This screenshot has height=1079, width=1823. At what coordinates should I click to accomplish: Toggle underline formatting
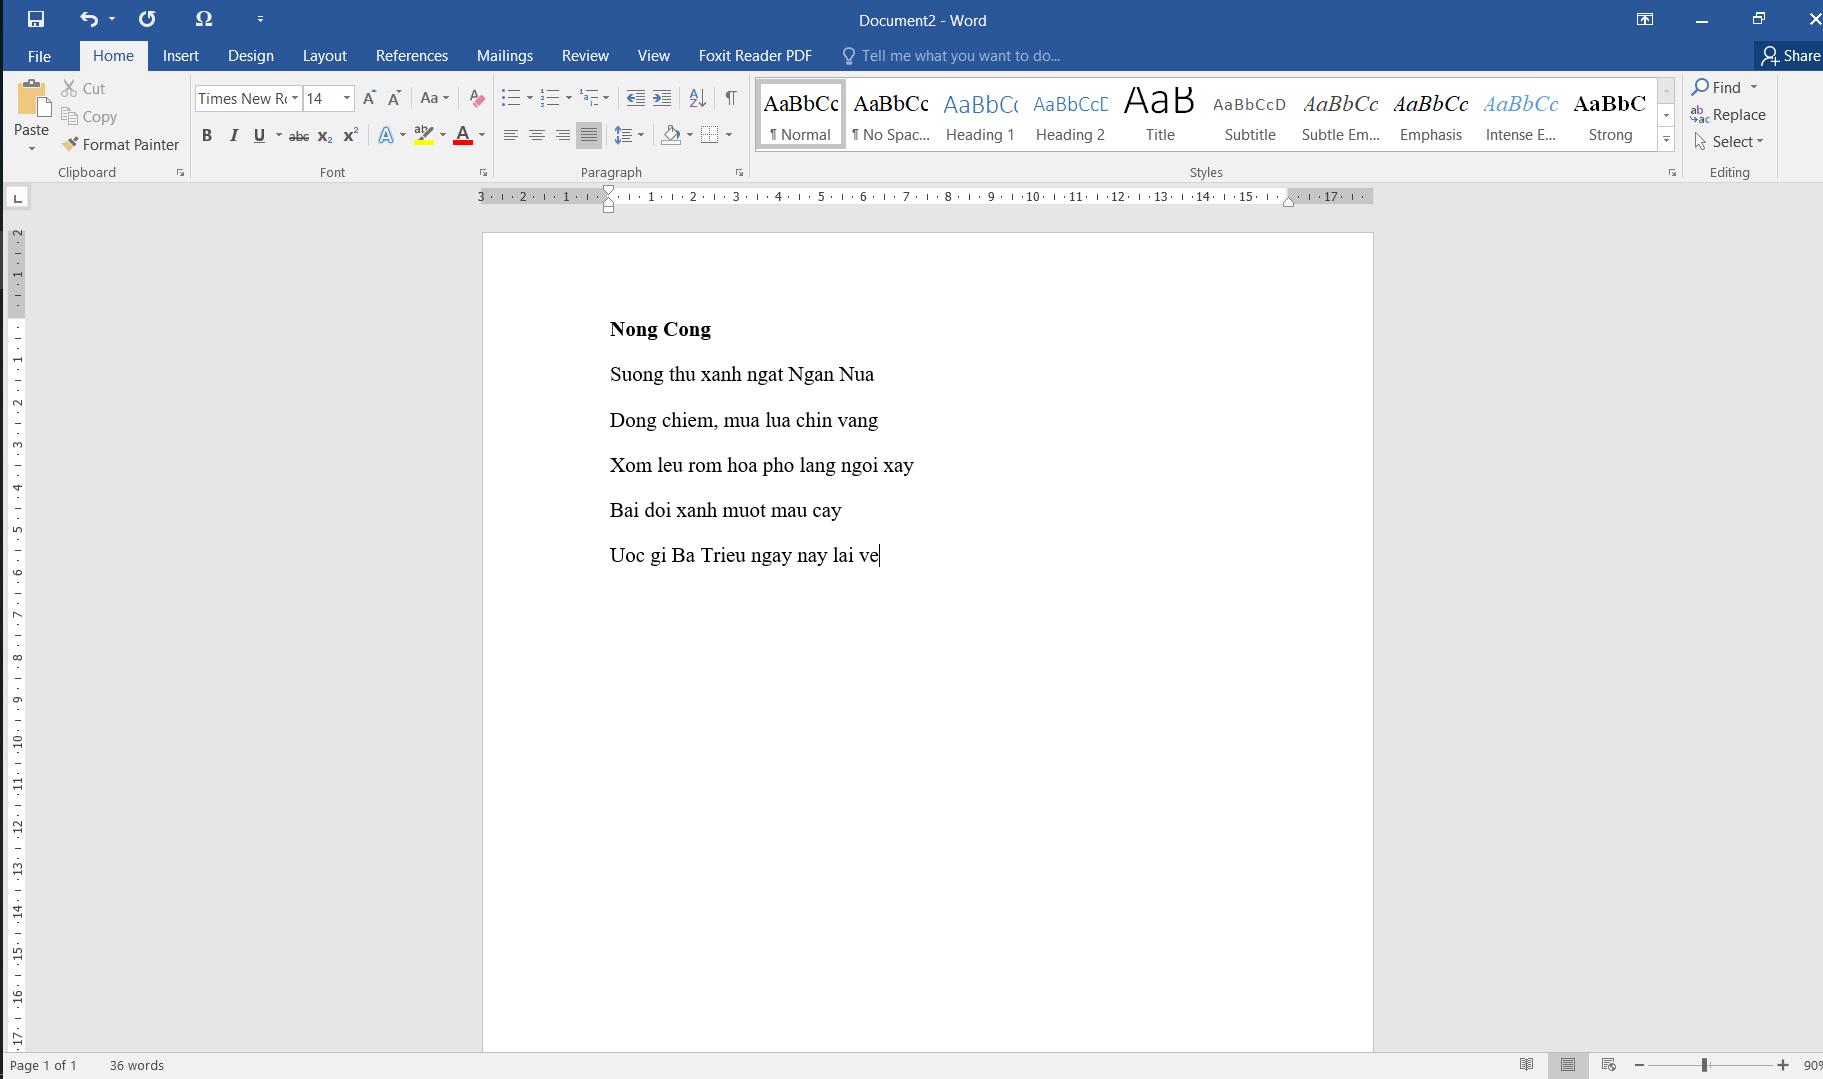[259, 136]
